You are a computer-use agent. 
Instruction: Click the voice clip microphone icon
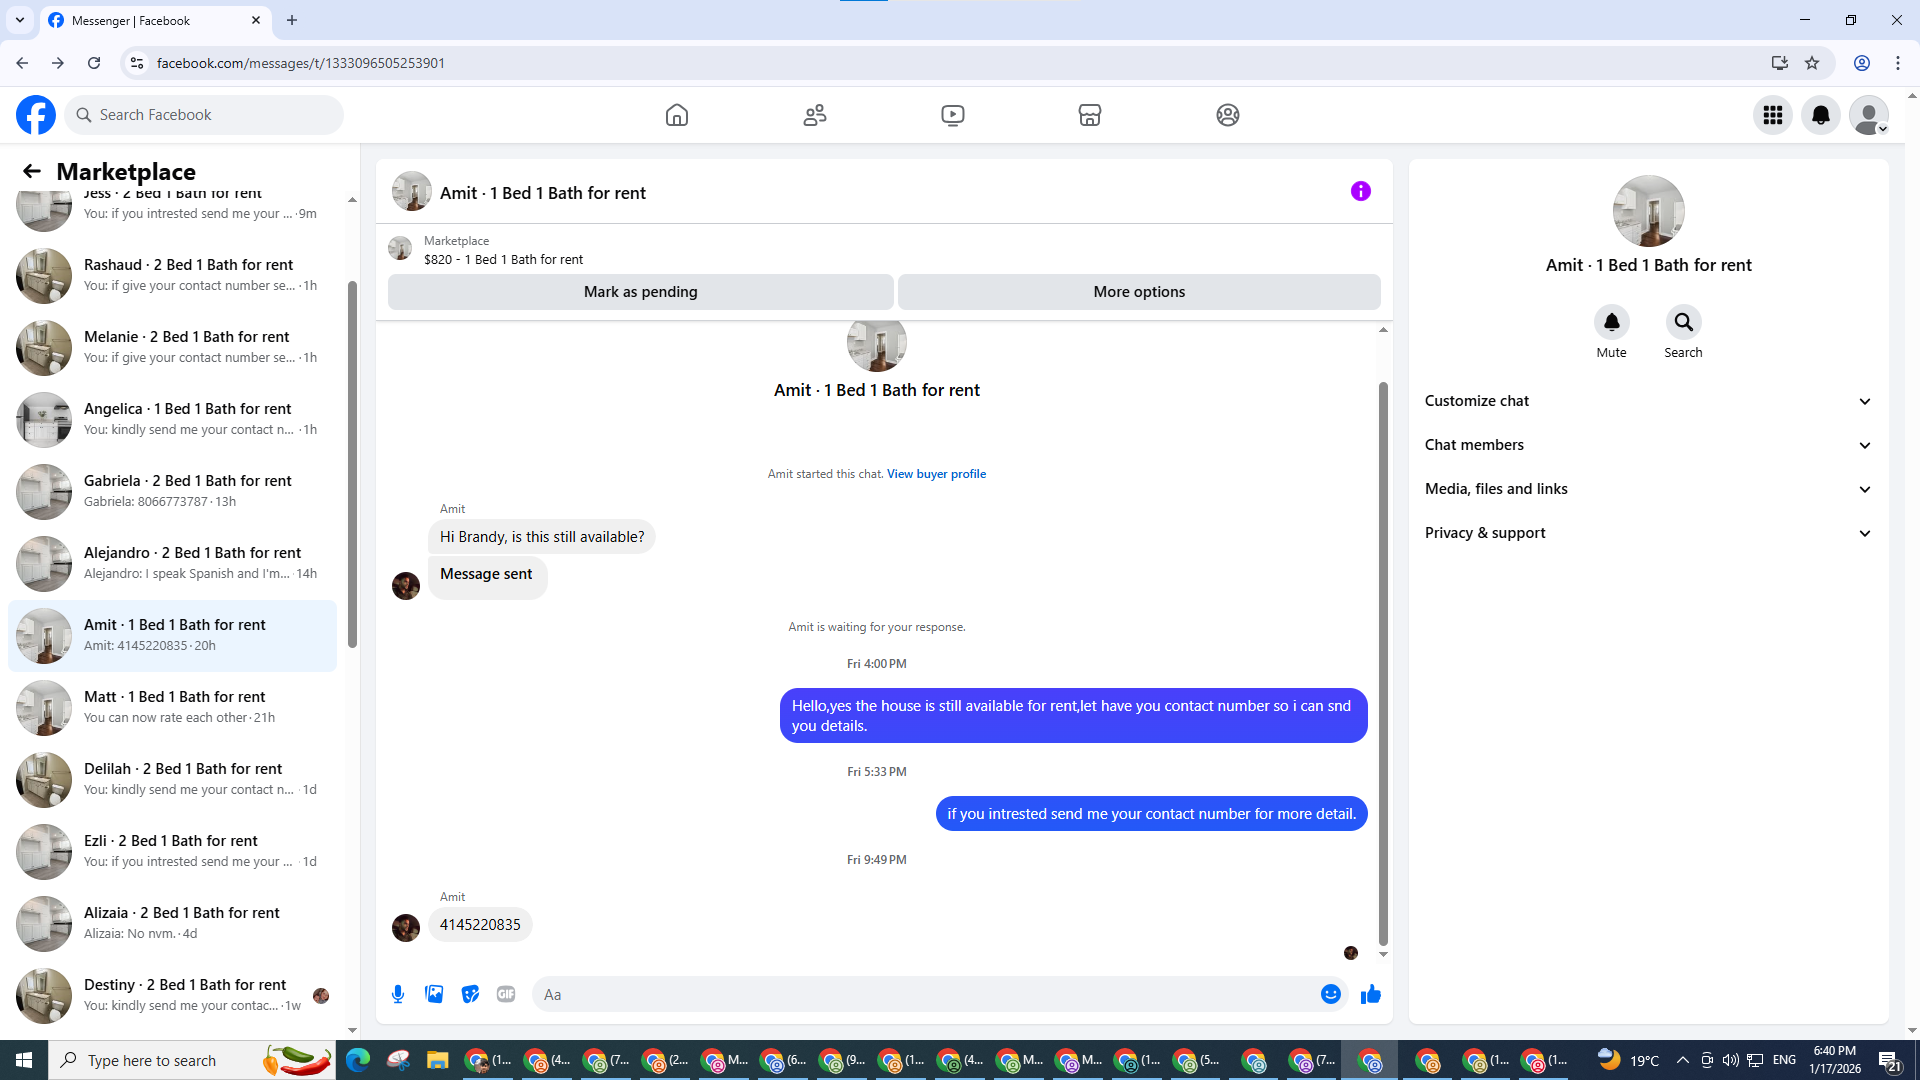[398, 994]
